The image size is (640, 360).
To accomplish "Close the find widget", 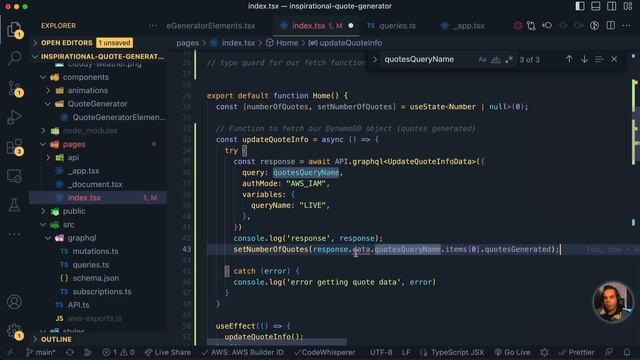I will click(x=614, y=59).
